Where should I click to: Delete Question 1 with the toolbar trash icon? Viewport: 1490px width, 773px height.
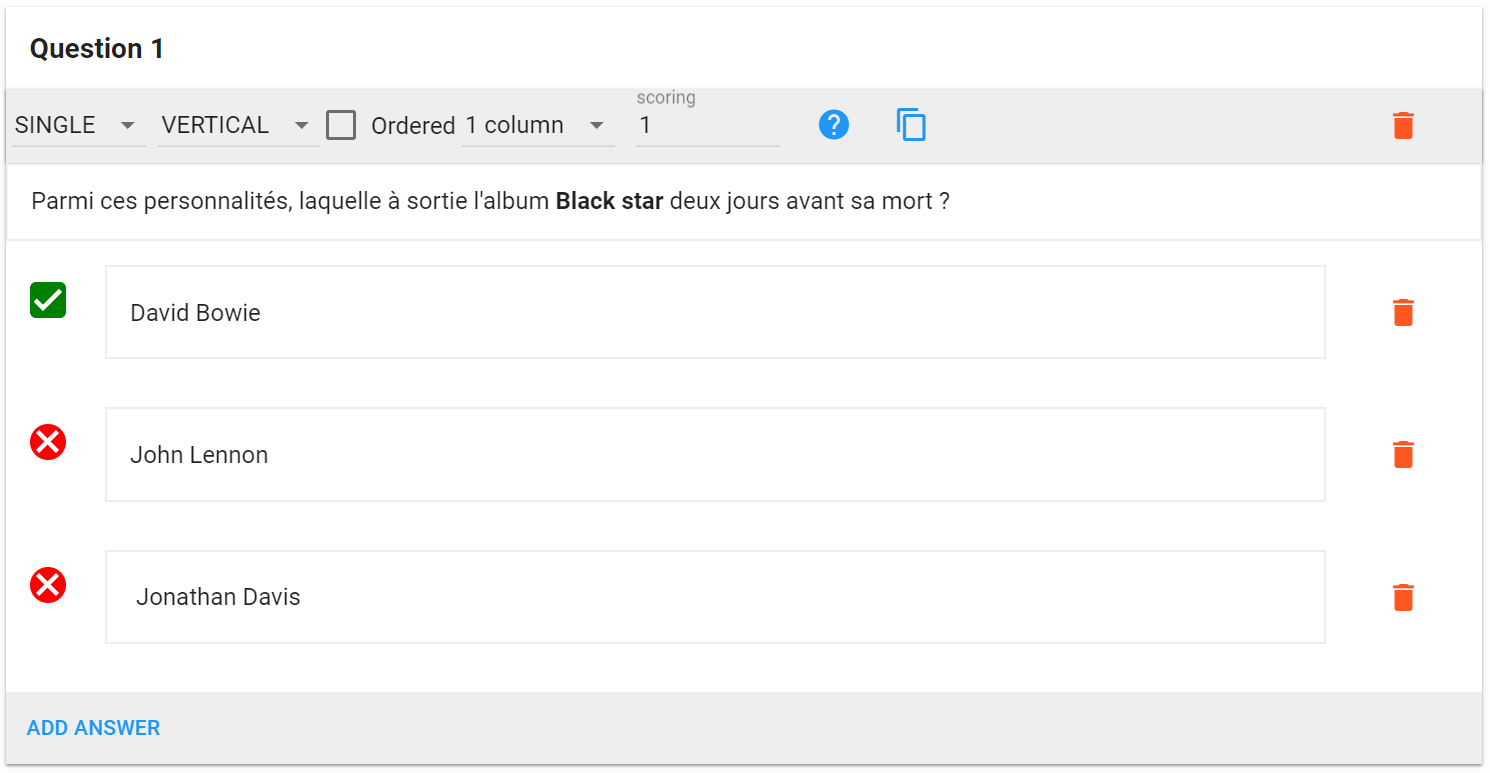(1403, 125)
